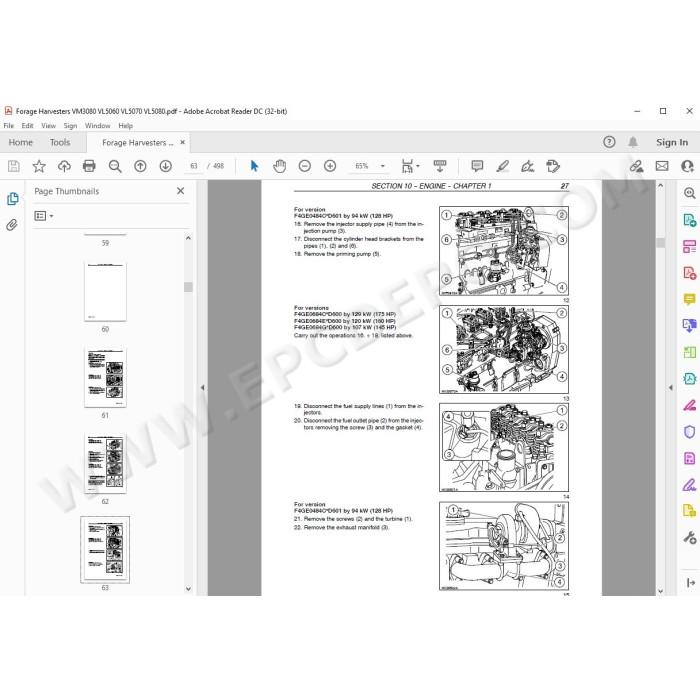Image resolution: width=700 pixels, height=700 pixels.
Task: Collapse the right pane arrow
Action: (x=671, y=388)
